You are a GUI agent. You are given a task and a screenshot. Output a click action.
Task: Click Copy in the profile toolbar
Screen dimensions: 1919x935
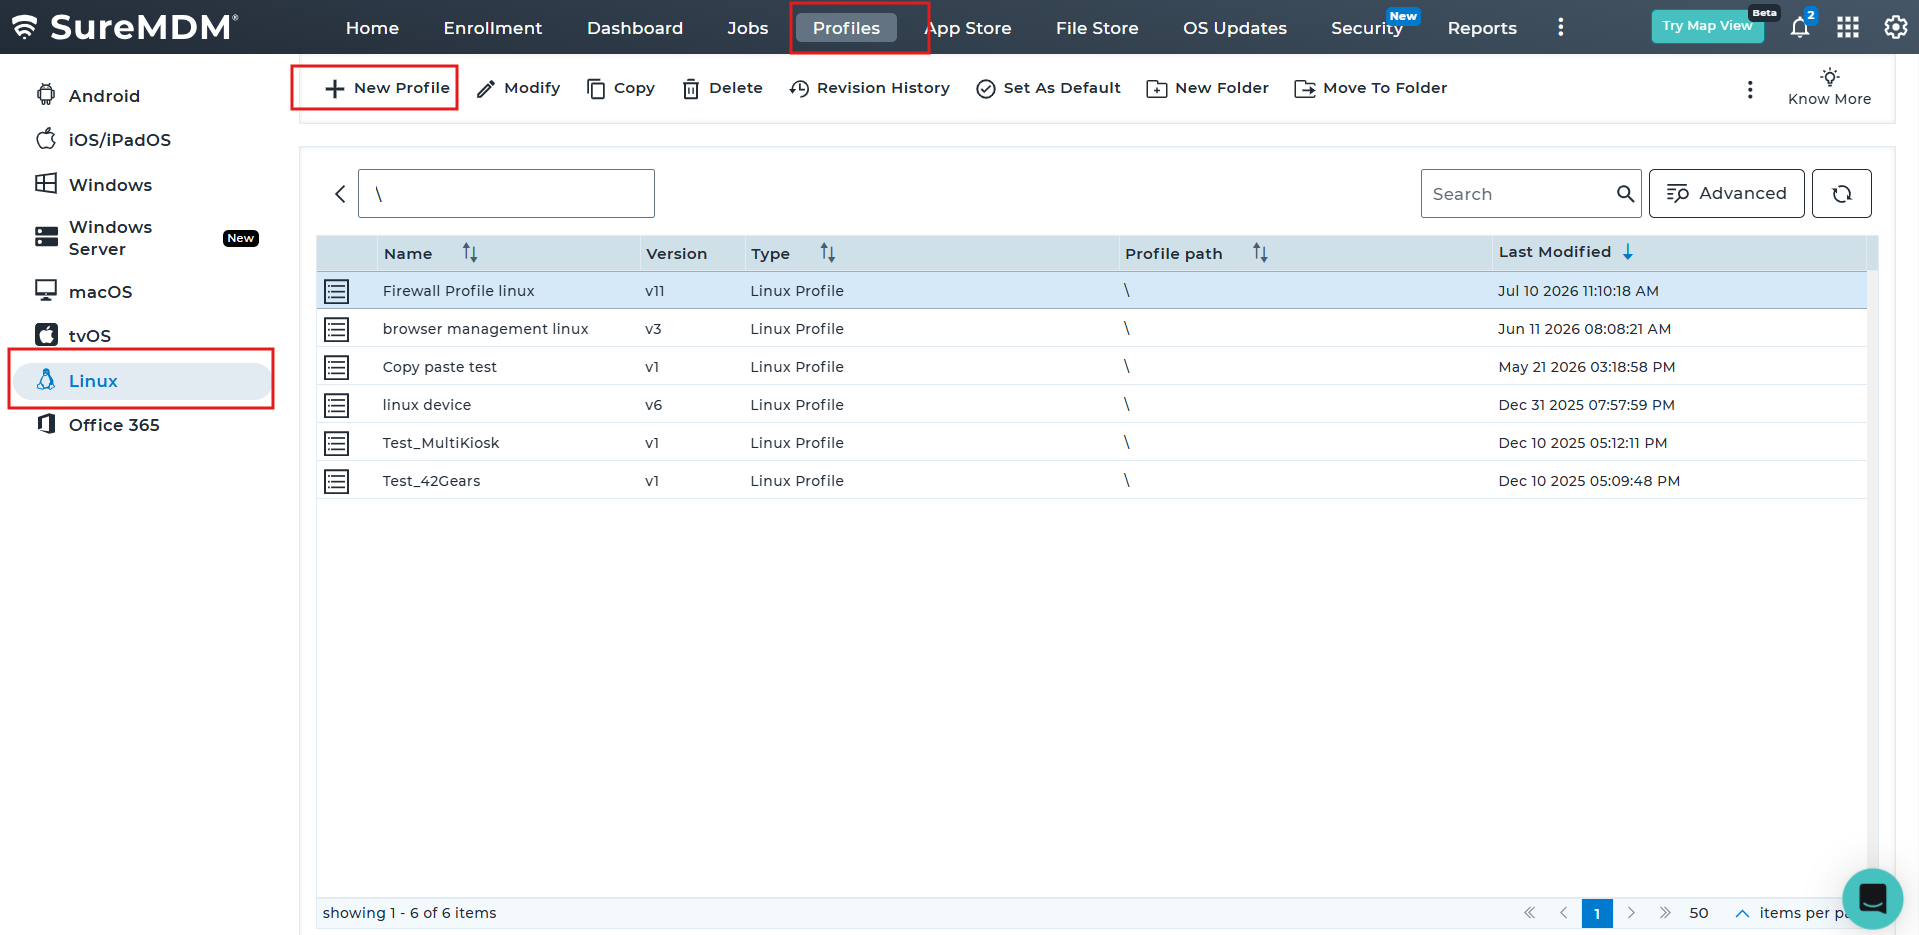coord(621,88)
